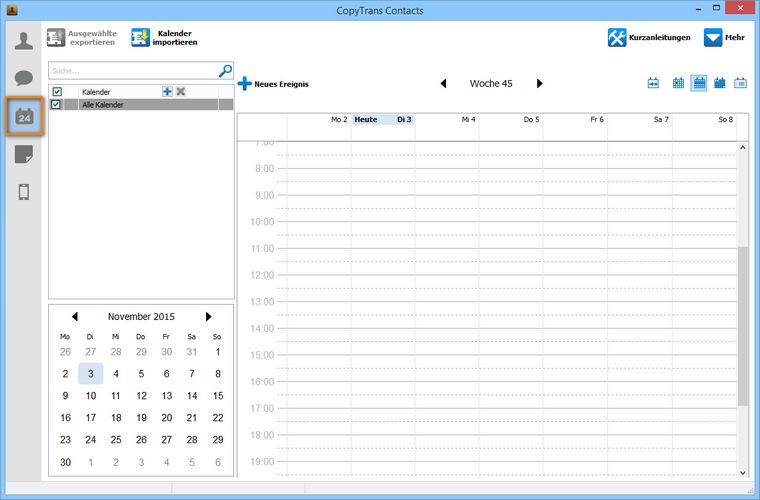Click the Mo 2 day column header
The width and height of the screenshot is (760, 500).
pyautogui.click(x=319, y=120)
